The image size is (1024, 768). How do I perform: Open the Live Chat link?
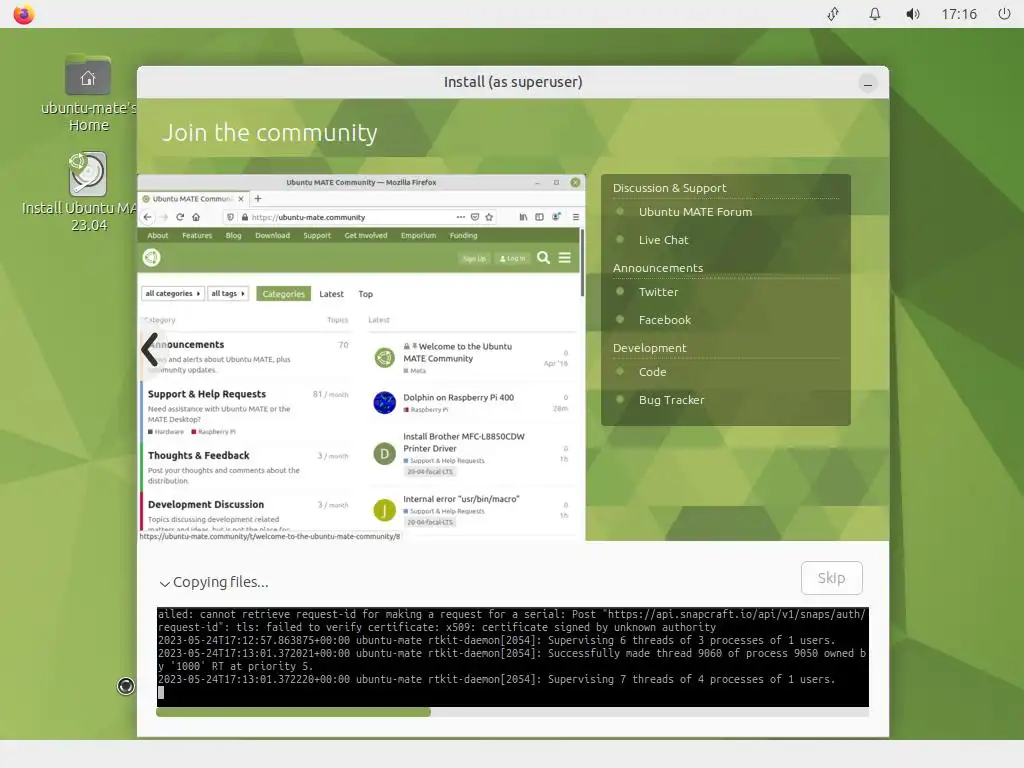point(663,240)
